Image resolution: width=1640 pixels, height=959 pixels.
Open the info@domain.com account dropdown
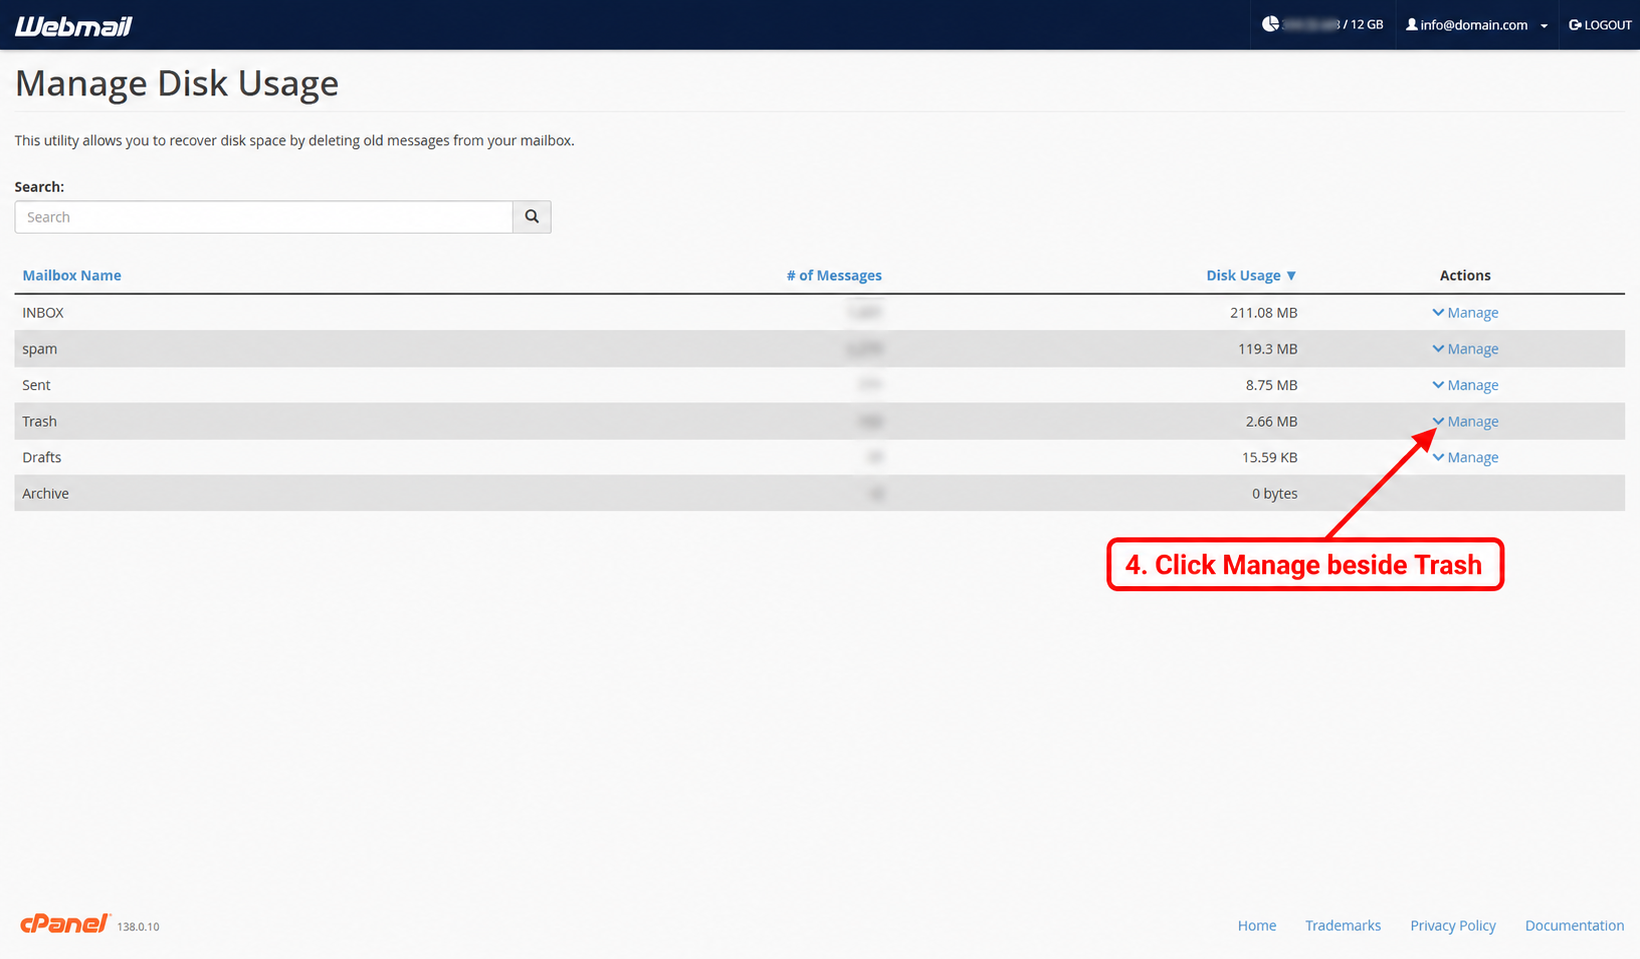tap(1476, 25)
